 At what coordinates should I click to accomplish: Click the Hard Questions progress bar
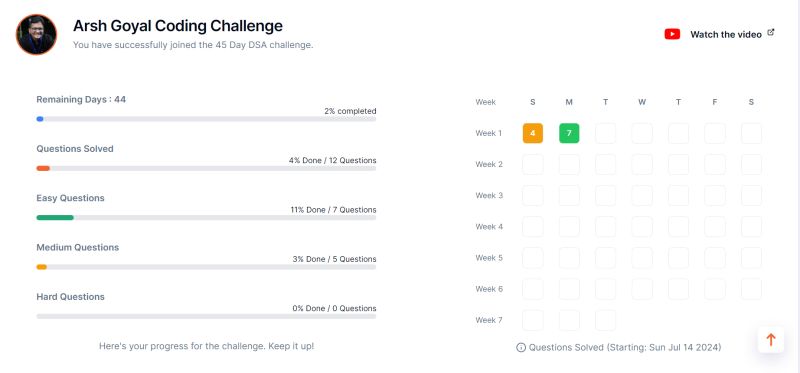(x=206, y=316)
